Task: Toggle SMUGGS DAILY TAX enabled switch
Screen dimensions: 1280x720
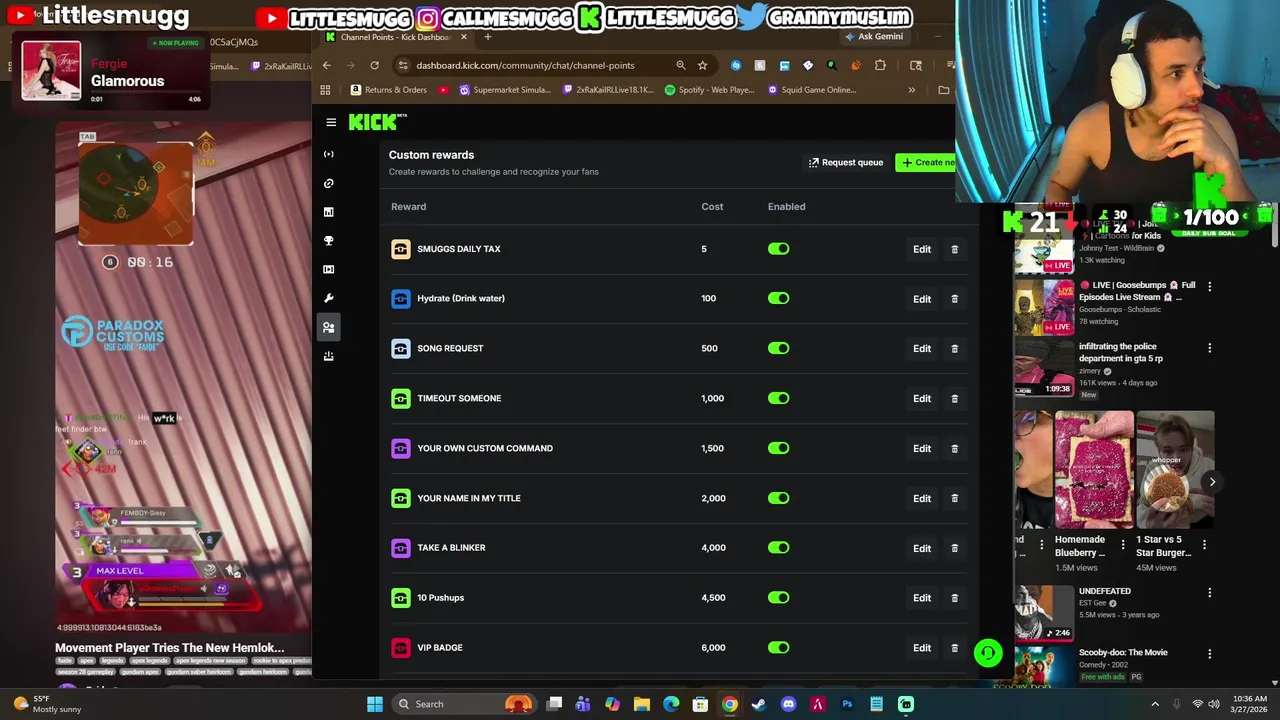Action: click(x=778, y=249)
